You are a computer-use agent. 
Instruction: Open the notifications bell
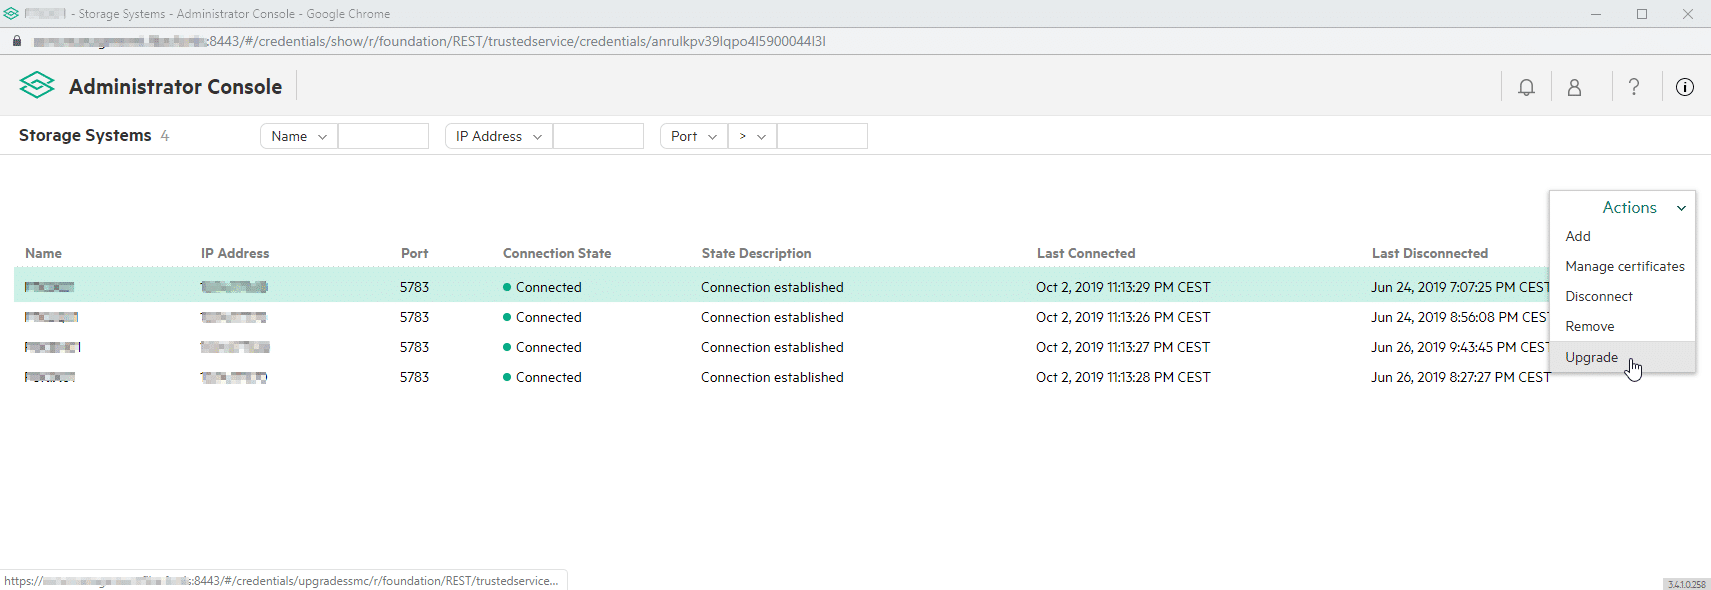pyautogui.click(x=1526, y=87)
